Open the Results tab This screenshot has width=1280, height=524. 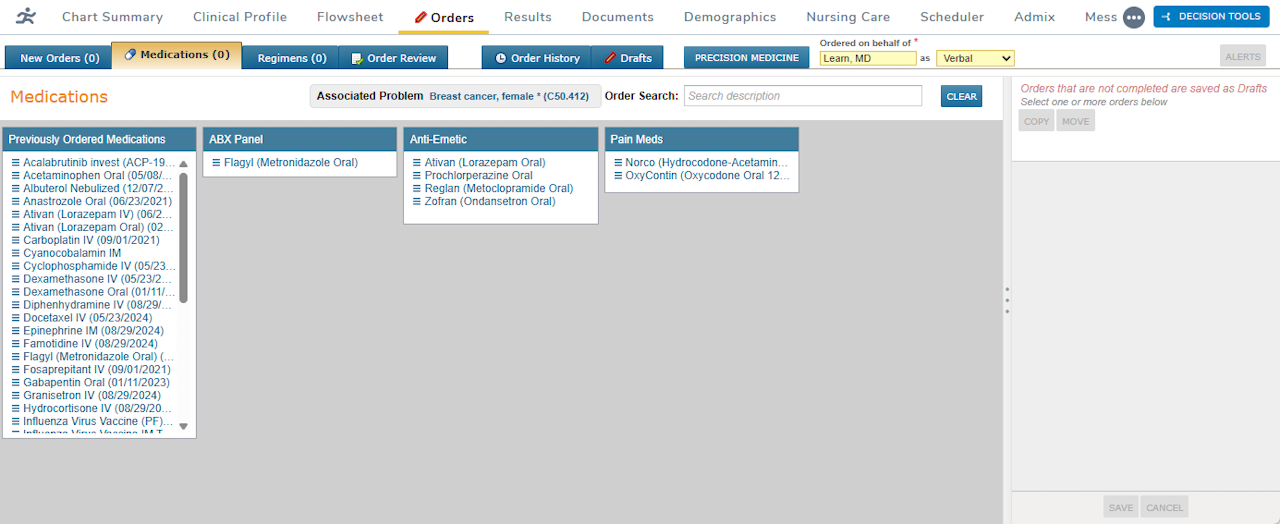pos(528,17)
